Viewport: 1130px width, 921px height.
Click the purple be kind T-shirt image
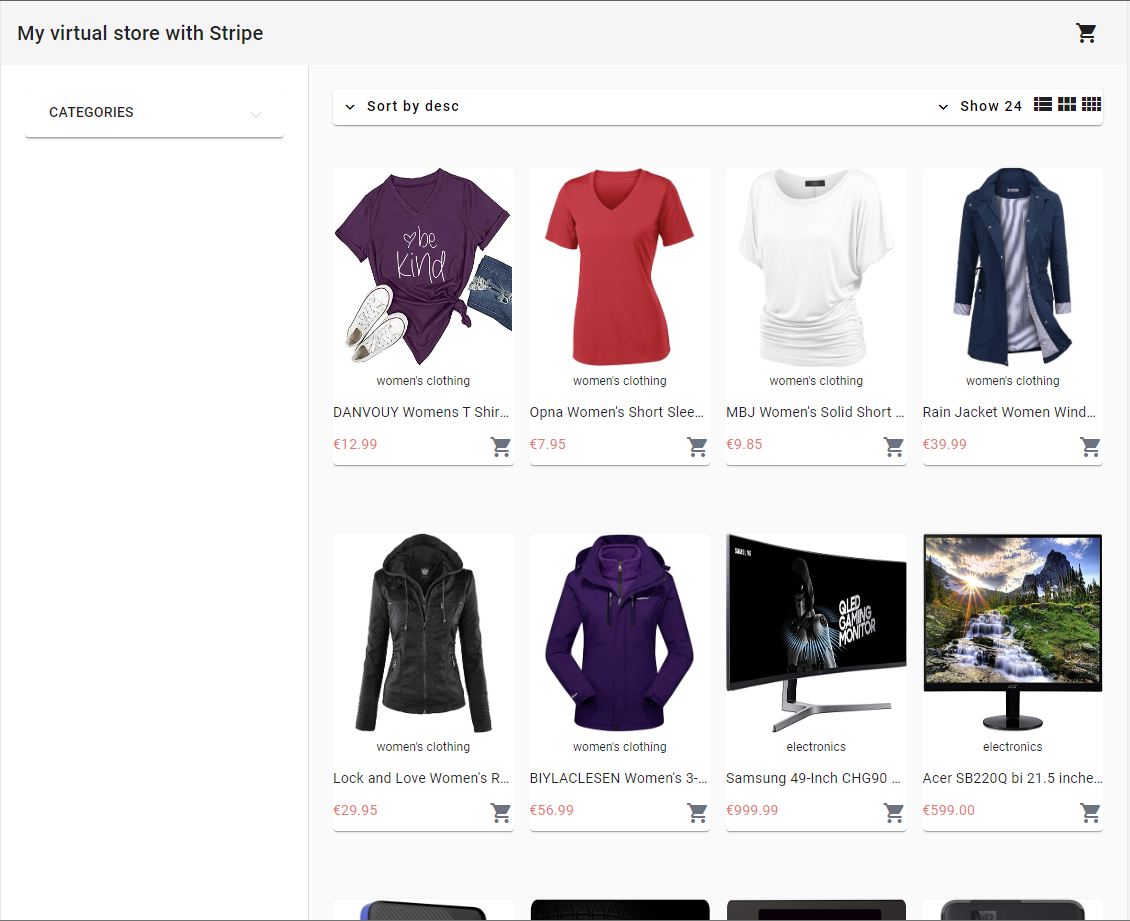pos(423,266)
